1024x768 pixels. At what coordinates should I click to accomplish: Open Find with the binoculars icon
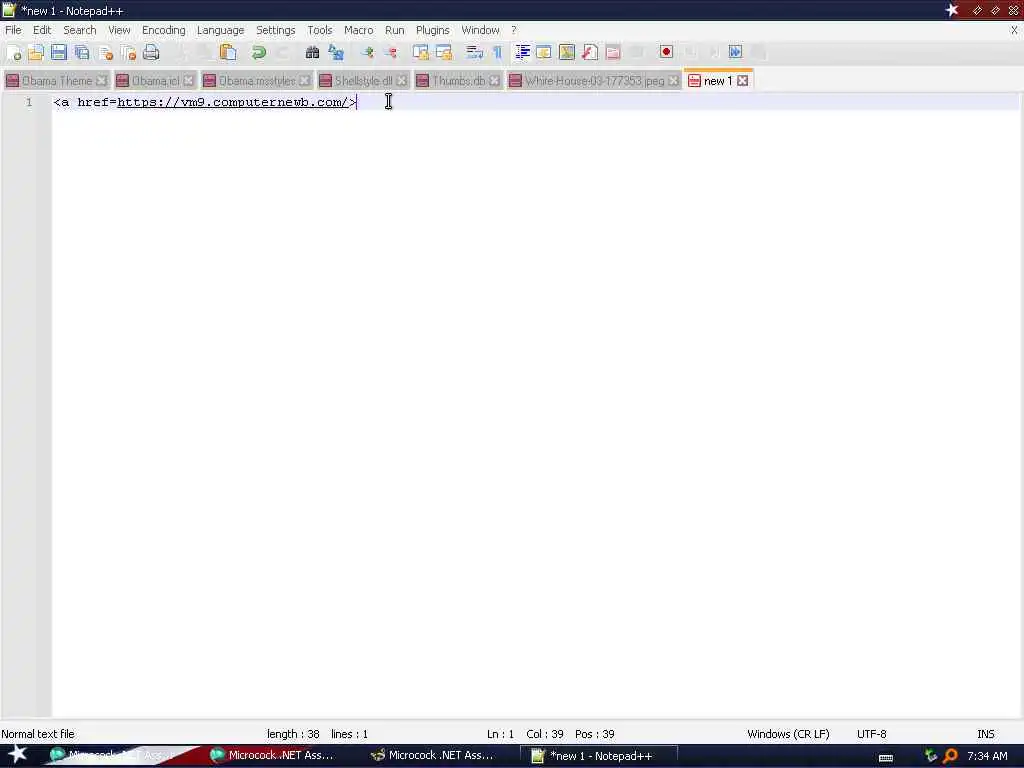pyautogui.click(x=312, y=52)
